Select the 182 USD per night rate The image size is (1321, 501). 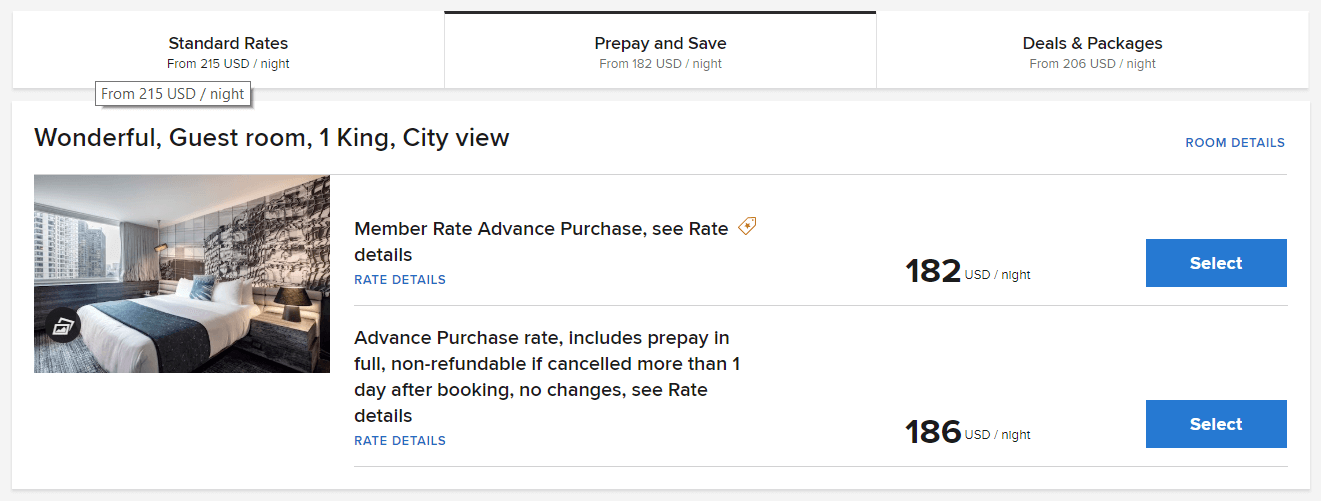coord(1215,263)
